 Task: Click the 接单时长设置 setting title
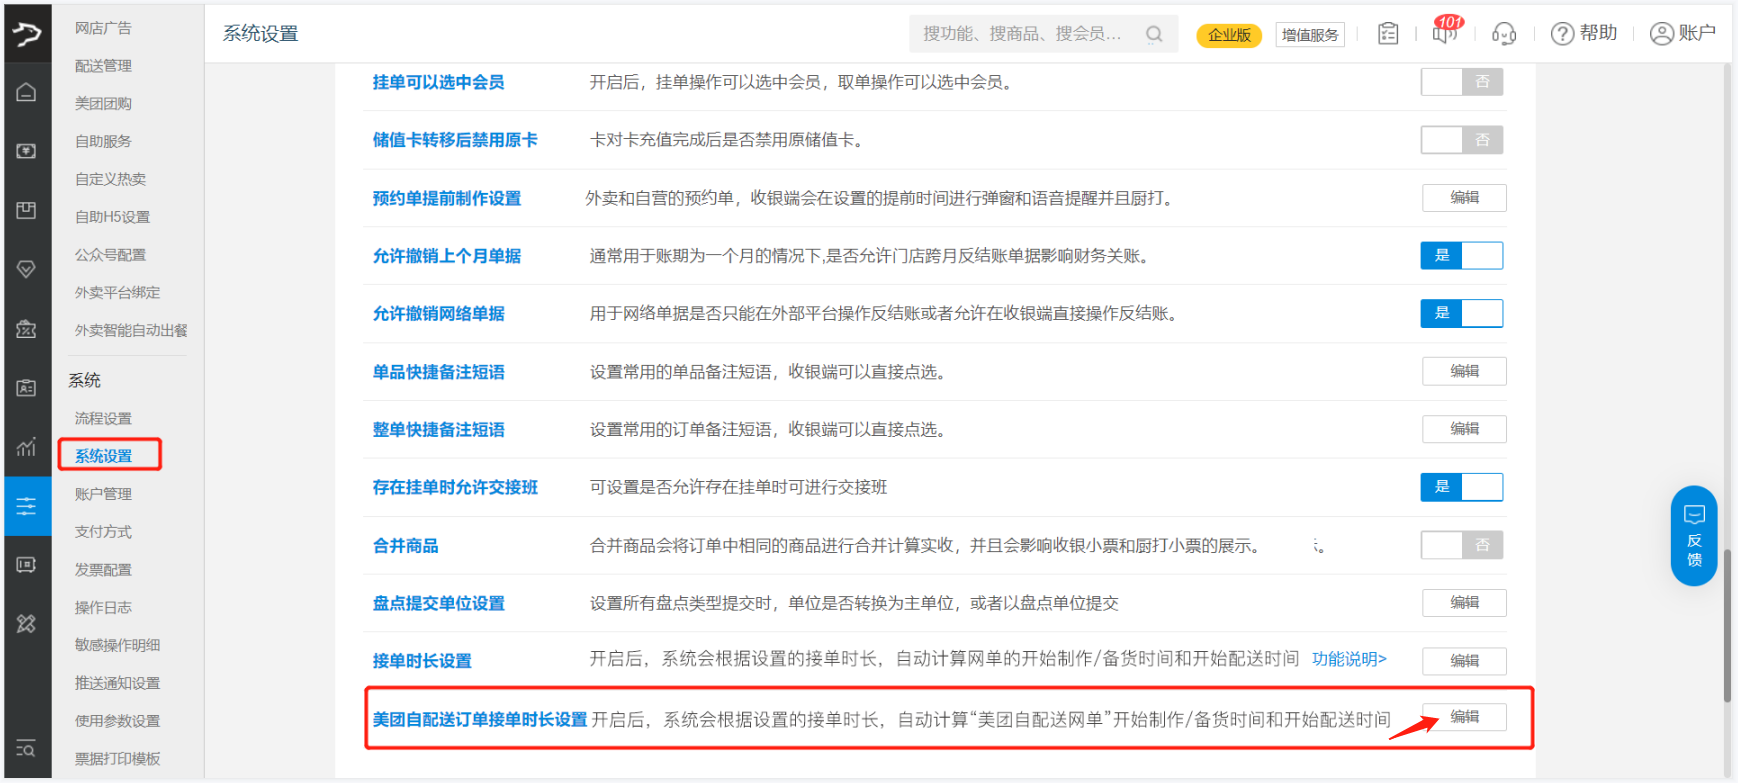tap(422, 661)
